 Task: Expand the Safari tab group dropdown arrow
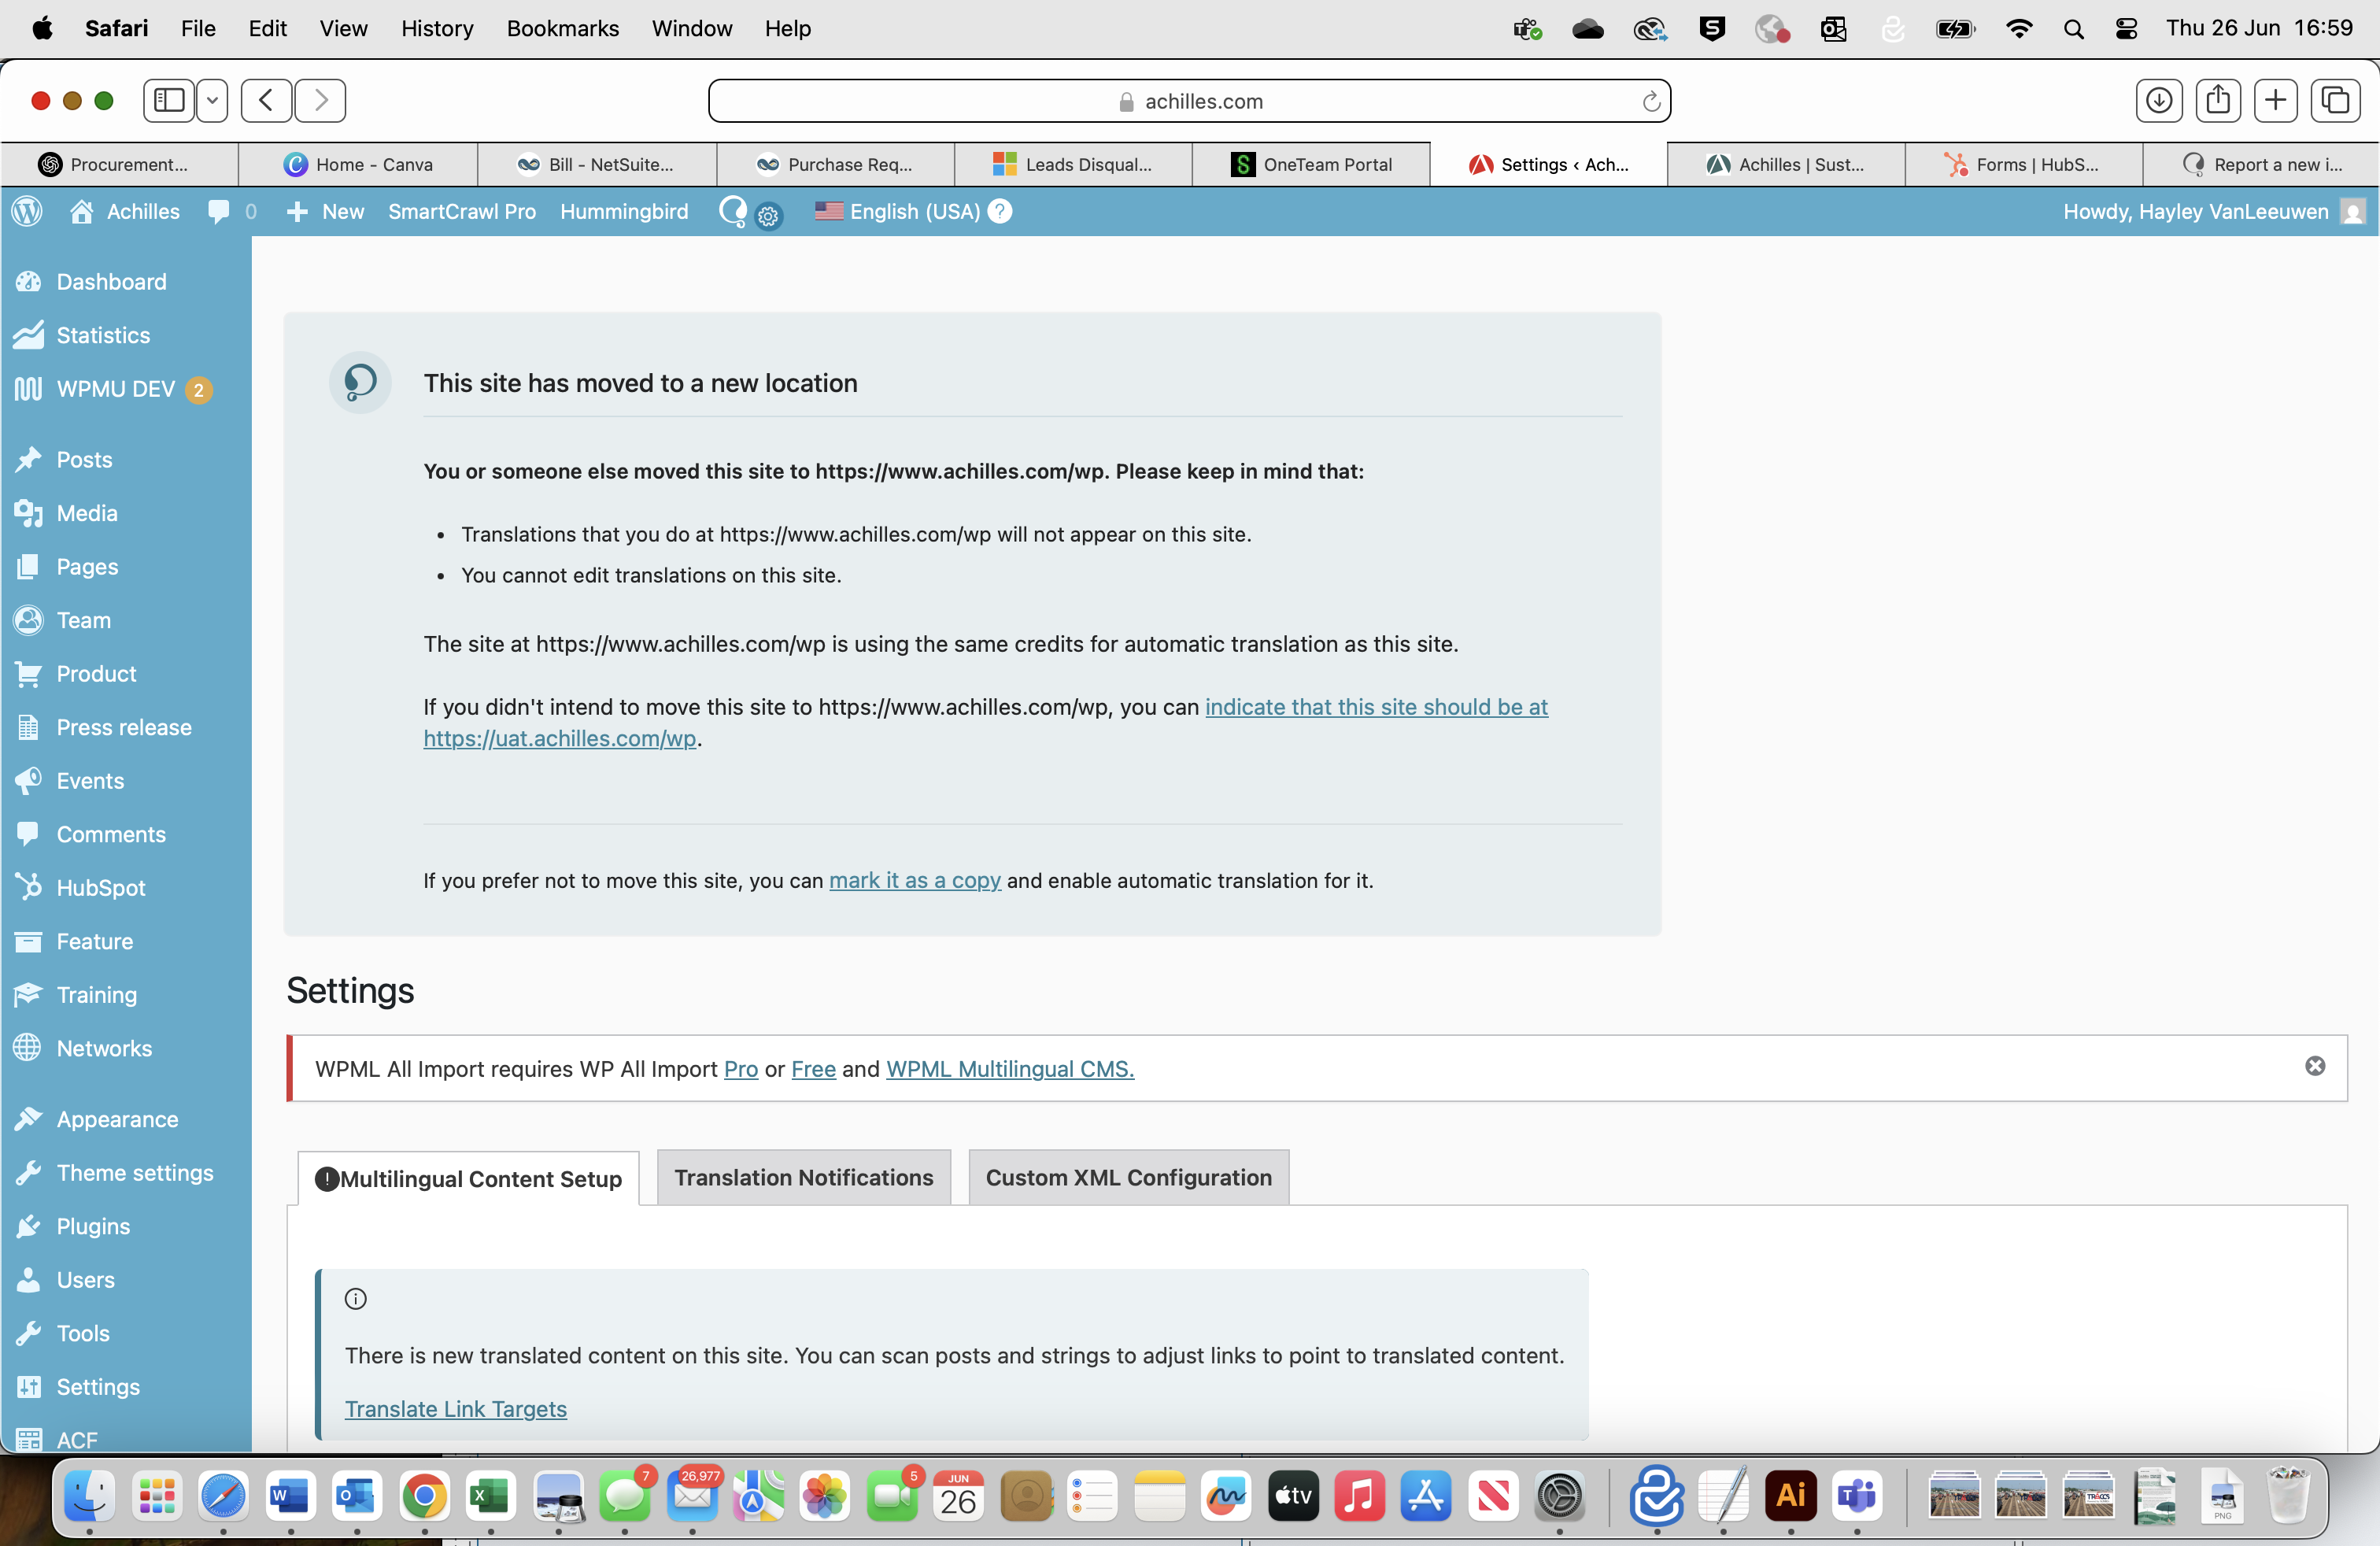coord(212,100)
